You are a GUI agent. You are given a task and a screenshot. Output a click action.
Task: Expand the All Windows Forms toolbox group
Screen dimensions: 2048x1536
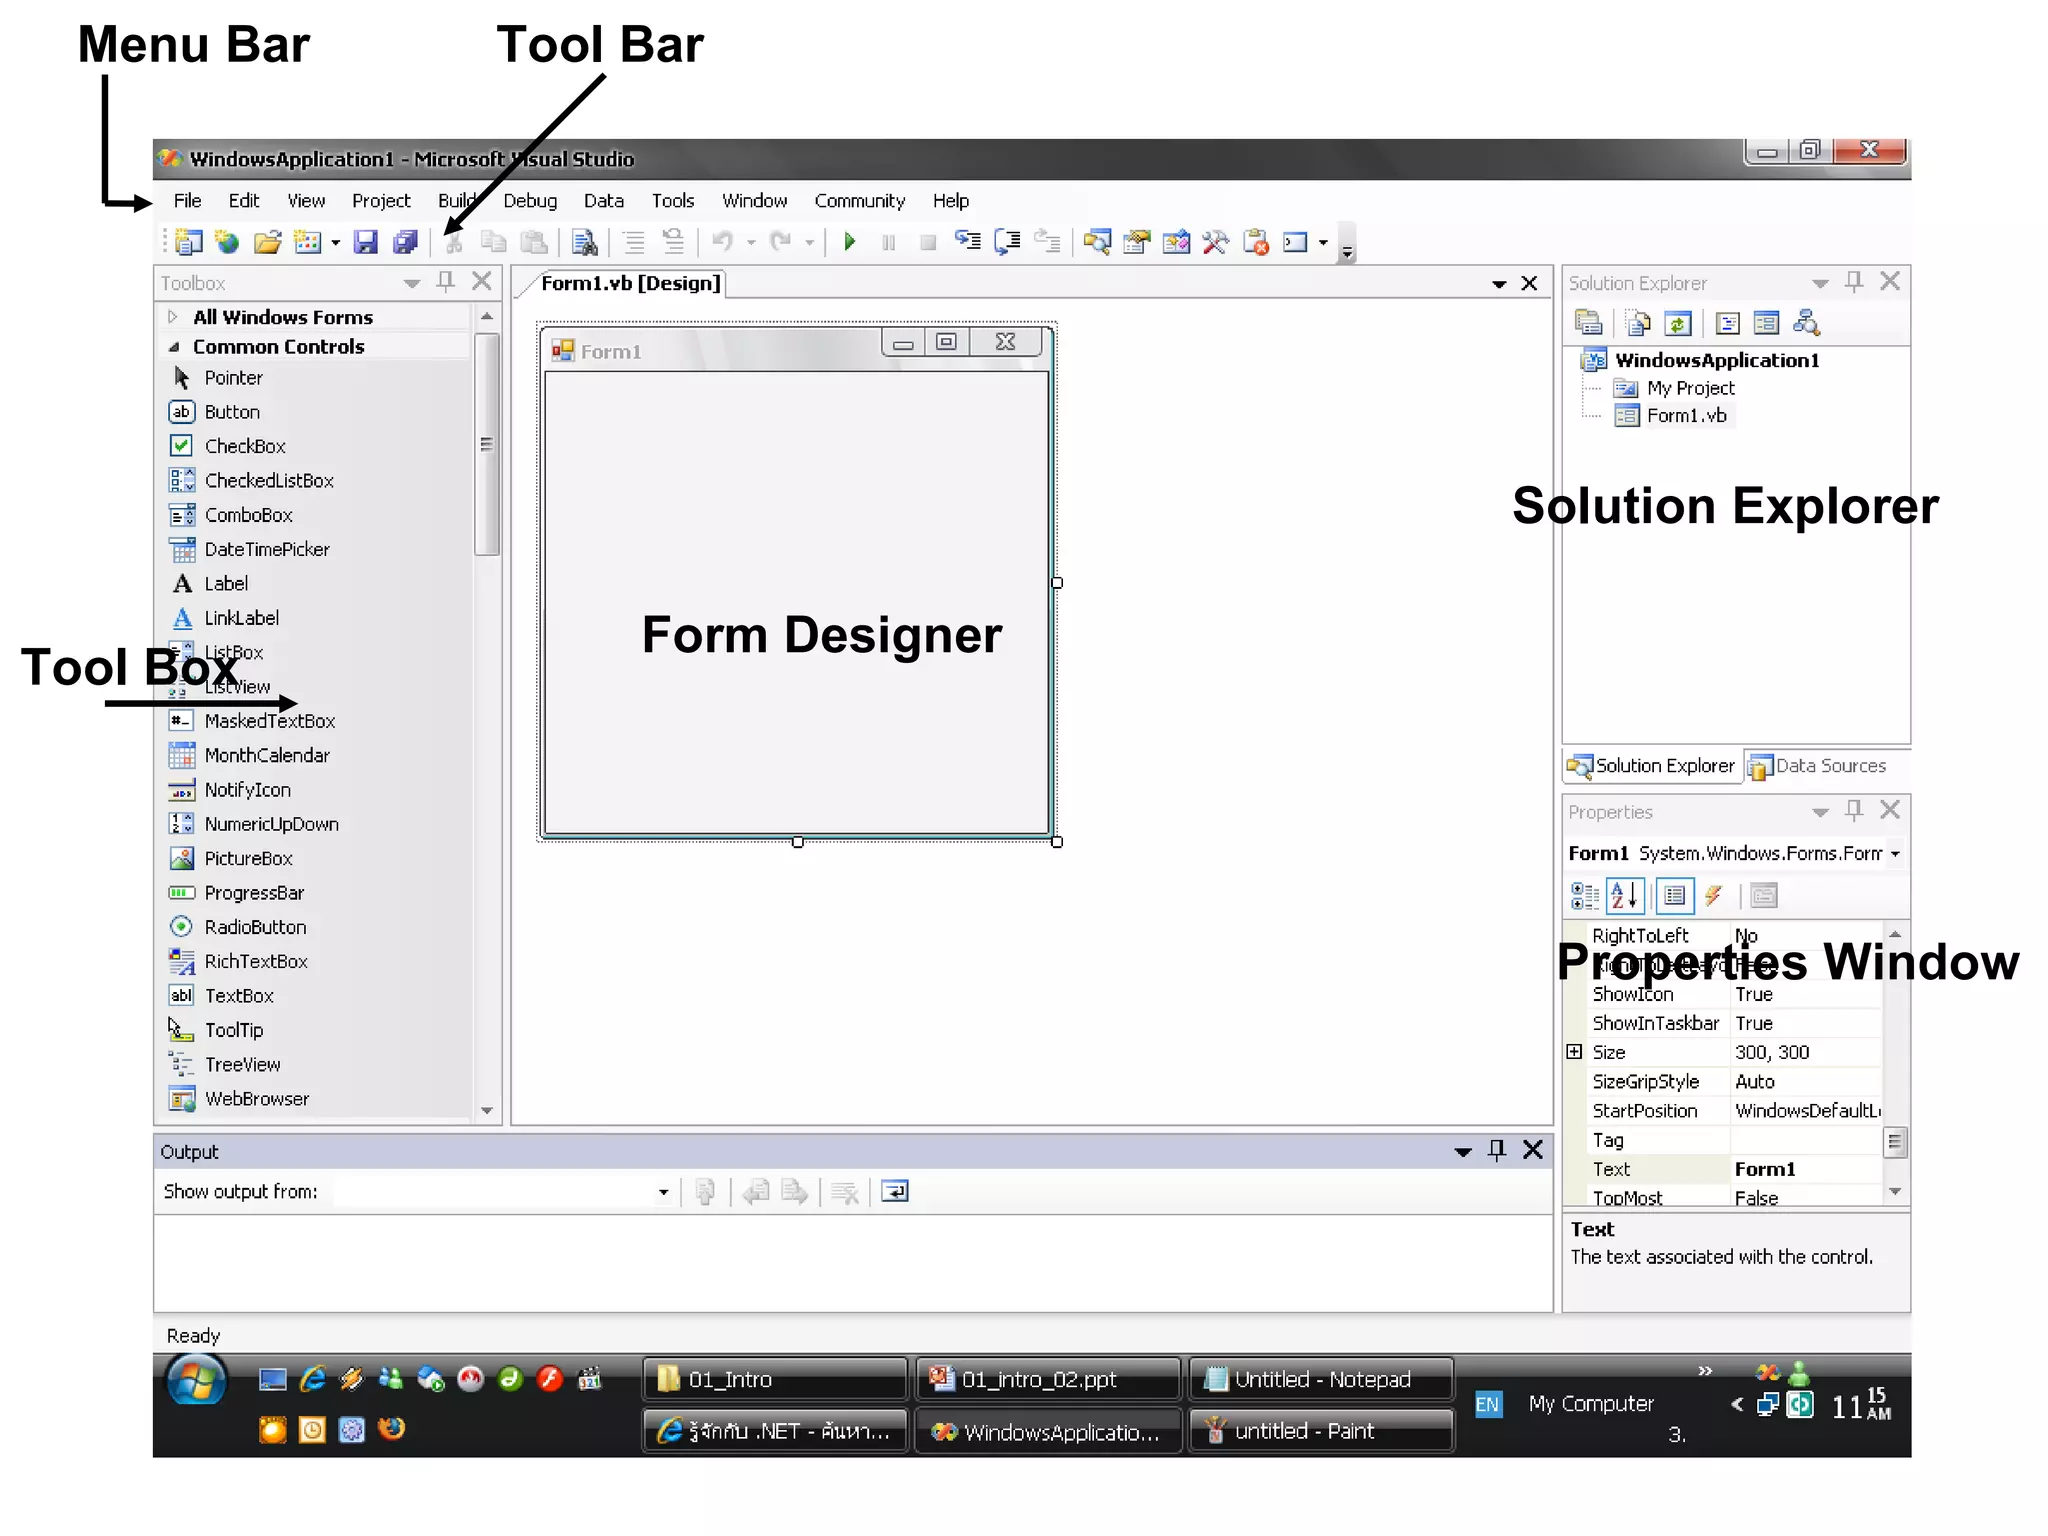click(173, 317)
